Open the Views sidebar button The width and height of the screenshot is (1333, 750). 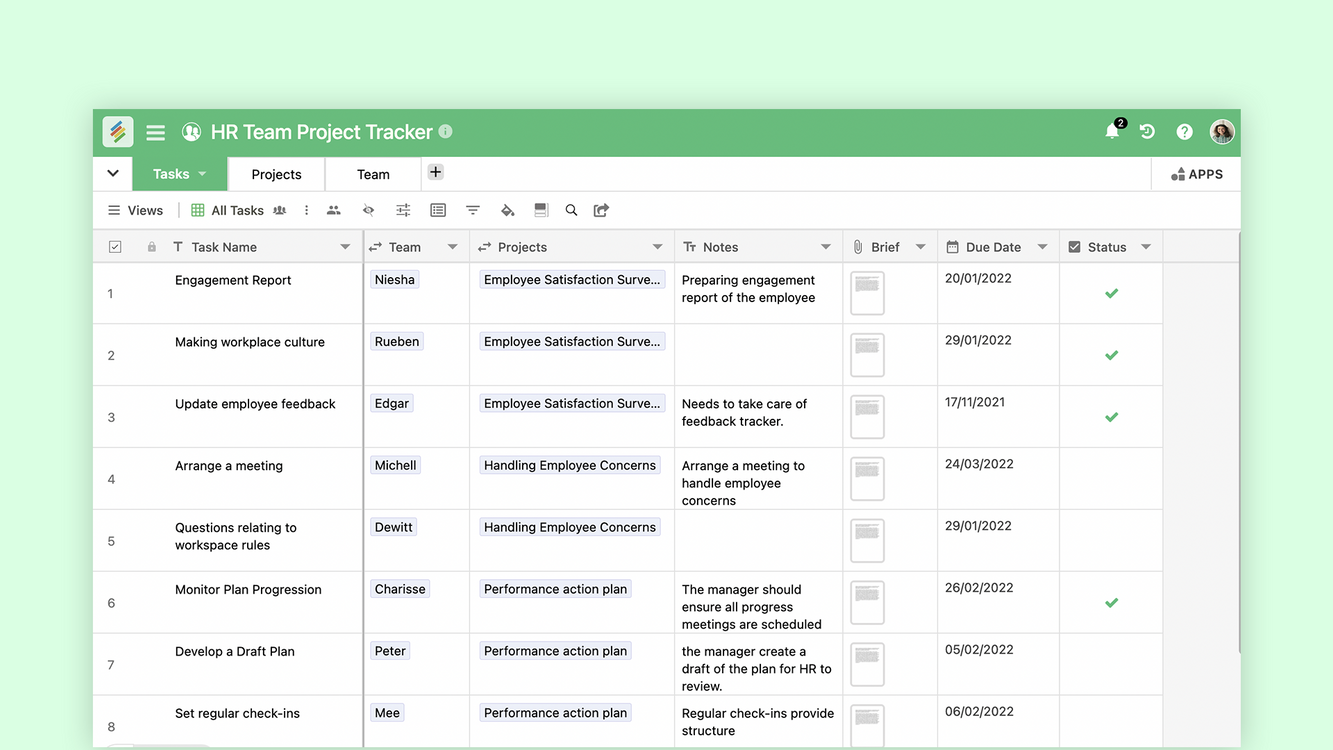pyautogui.click(x=135, y=210)
